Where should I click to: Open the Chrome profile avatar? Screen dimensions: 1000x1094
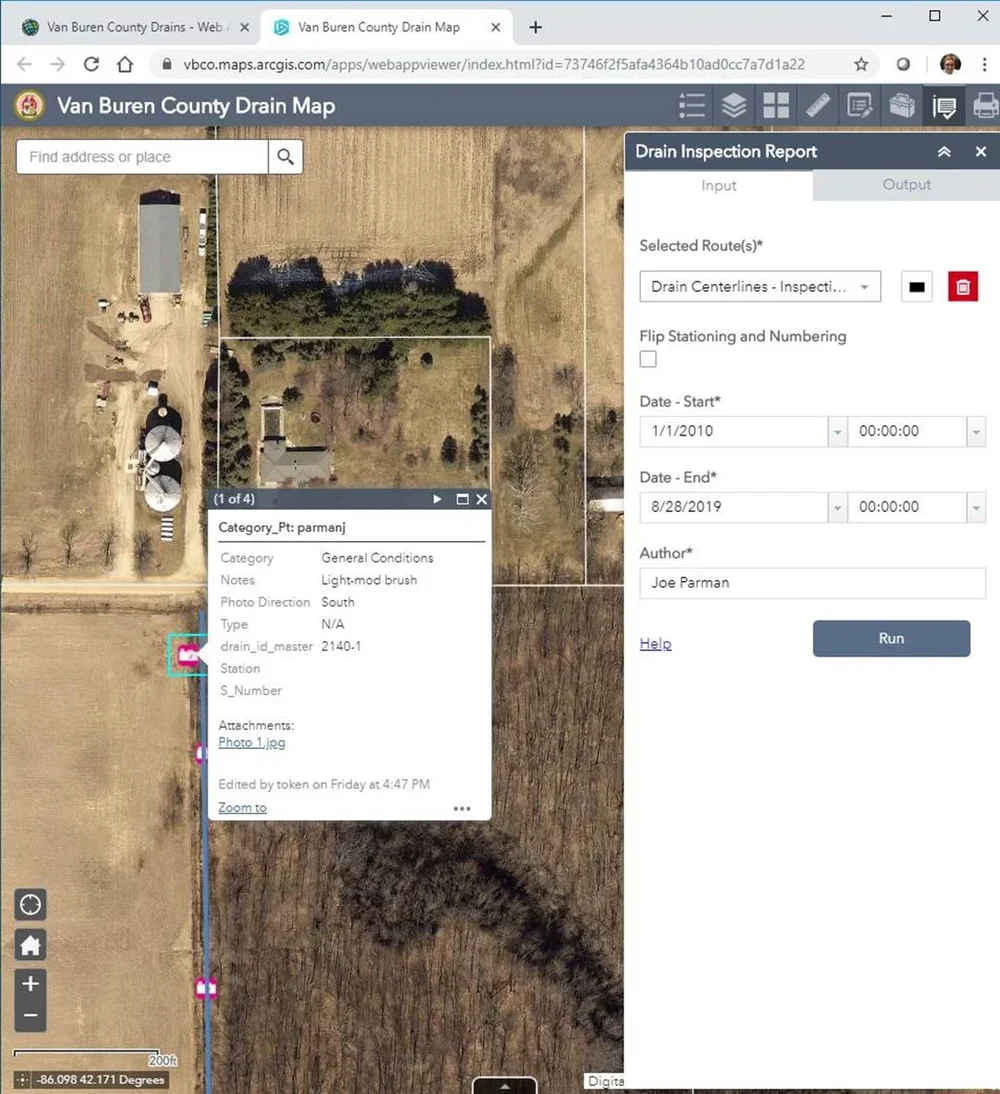tap(950, 65)
